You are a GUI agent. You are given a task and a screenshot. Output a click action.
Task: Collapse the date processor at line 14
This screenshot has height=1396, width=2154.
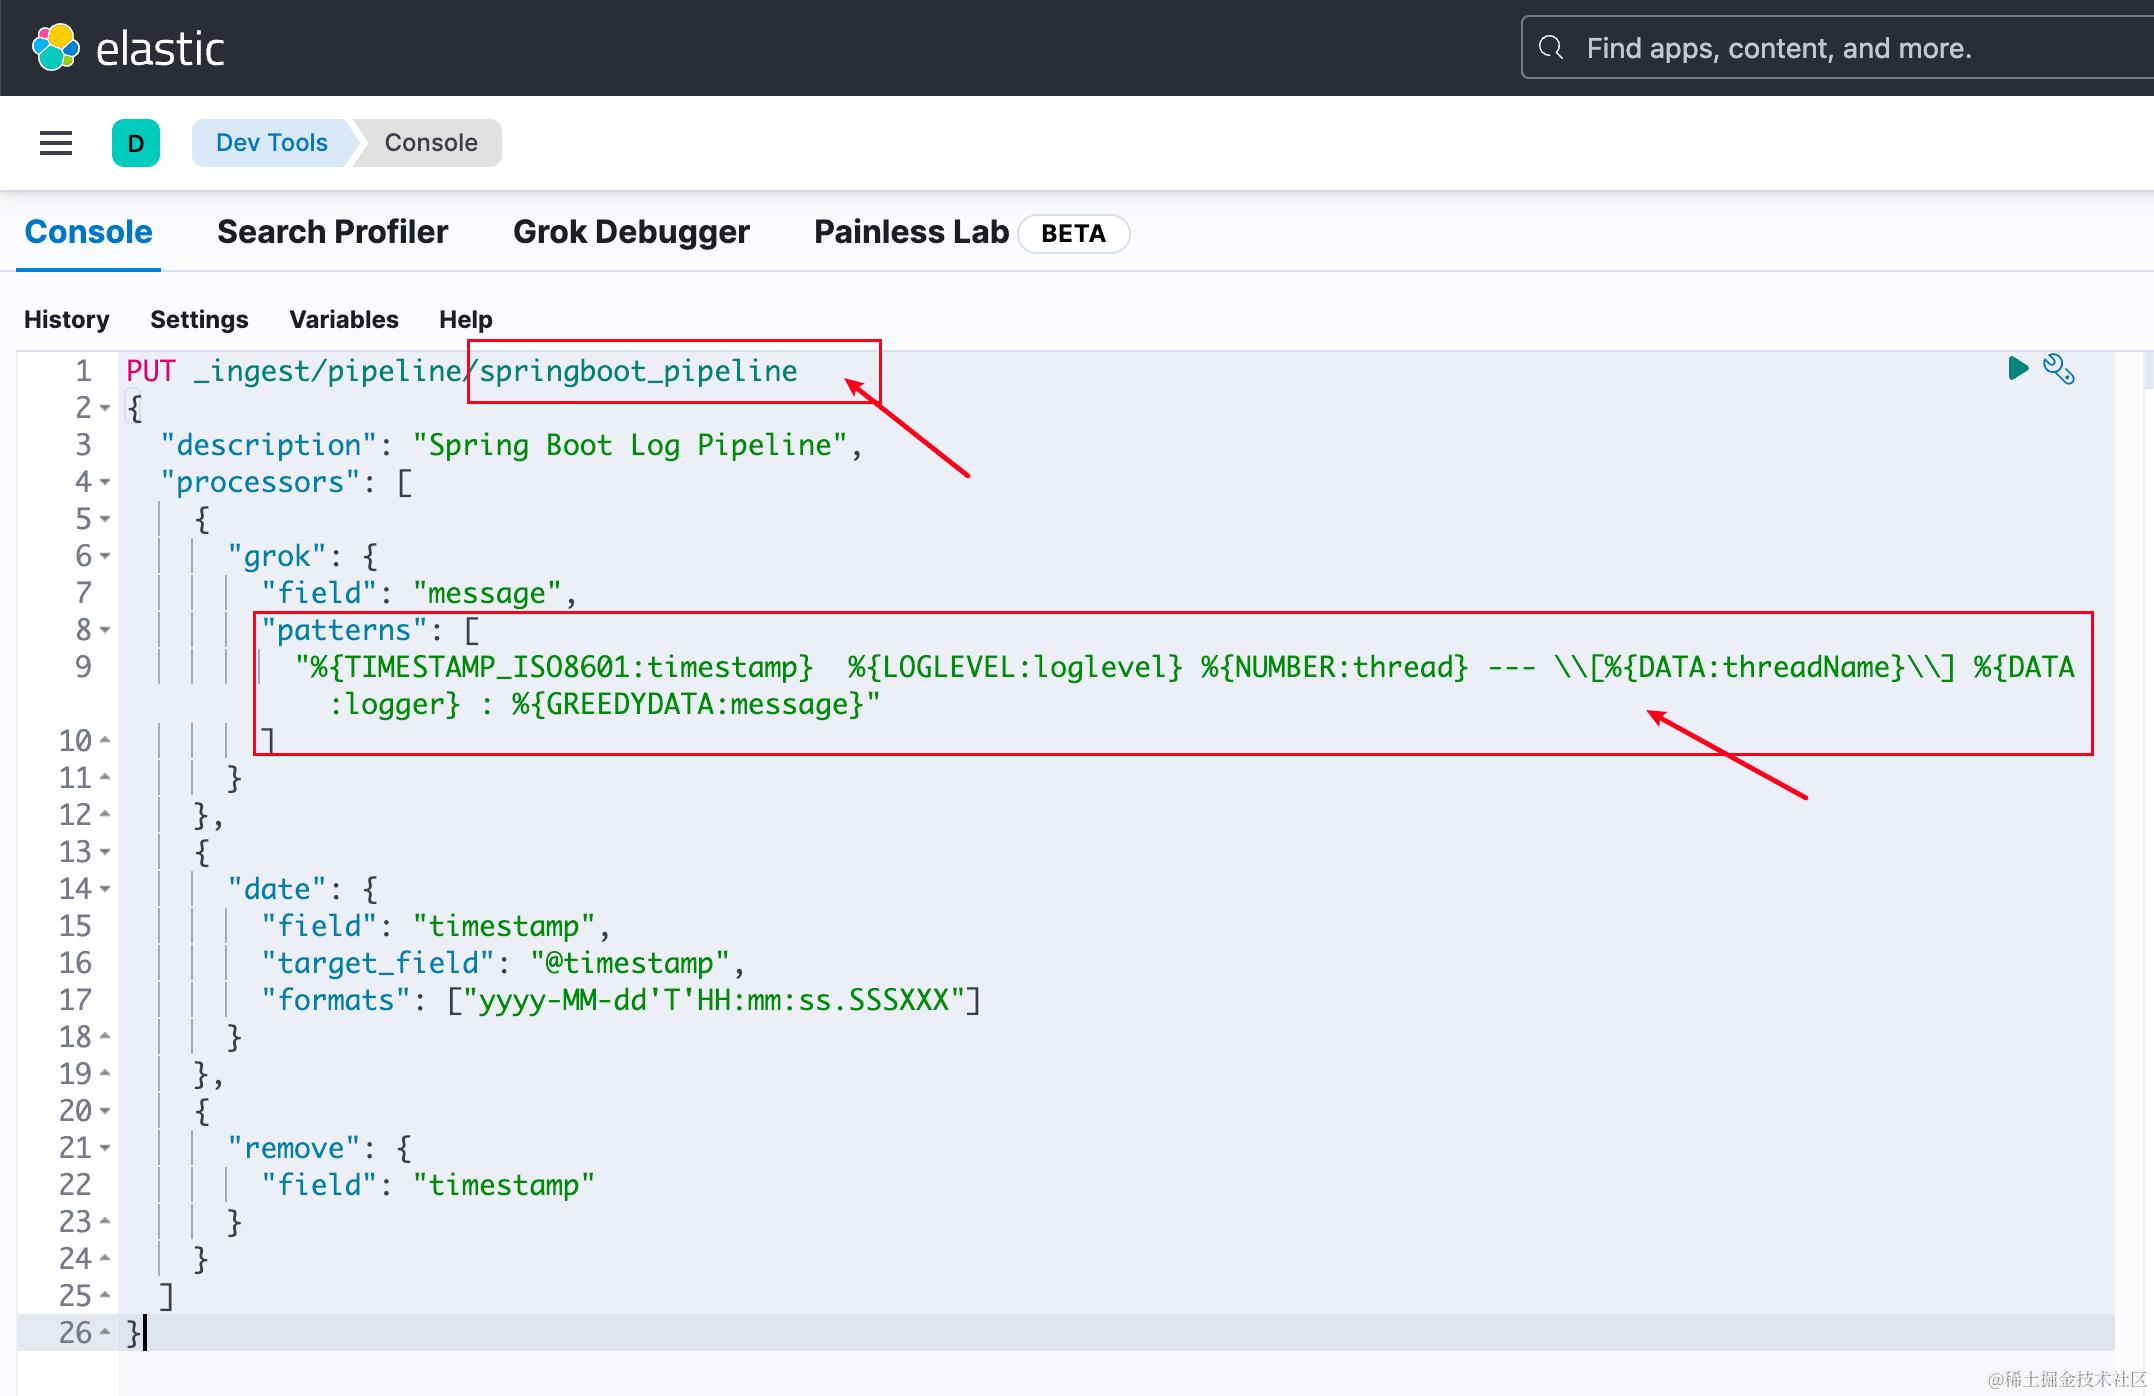tap(105, 889)
